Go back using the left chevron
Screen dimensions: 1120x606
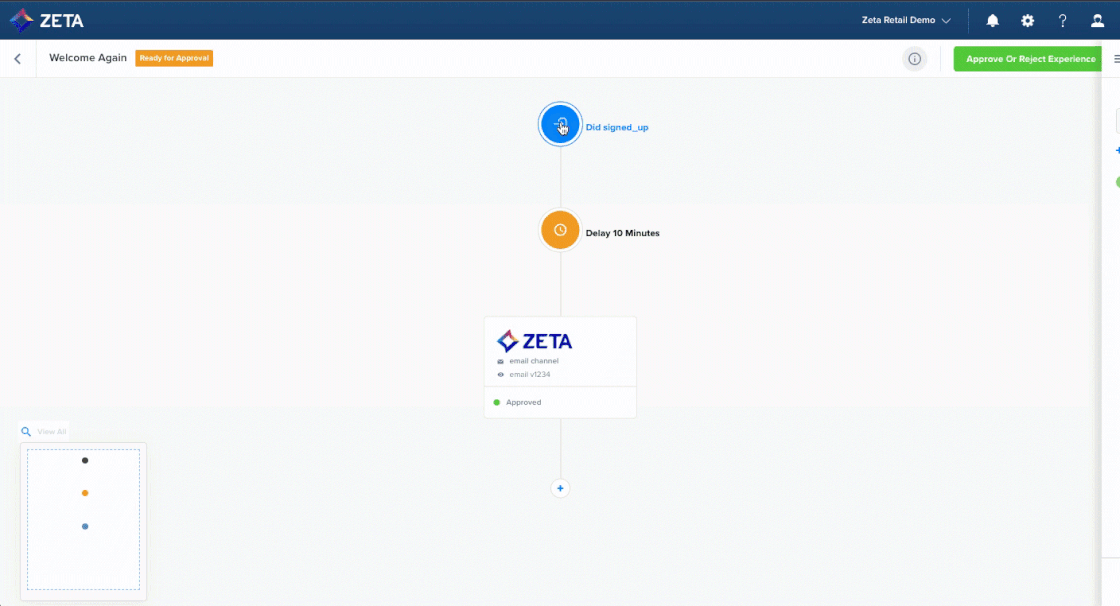point(17,59)
